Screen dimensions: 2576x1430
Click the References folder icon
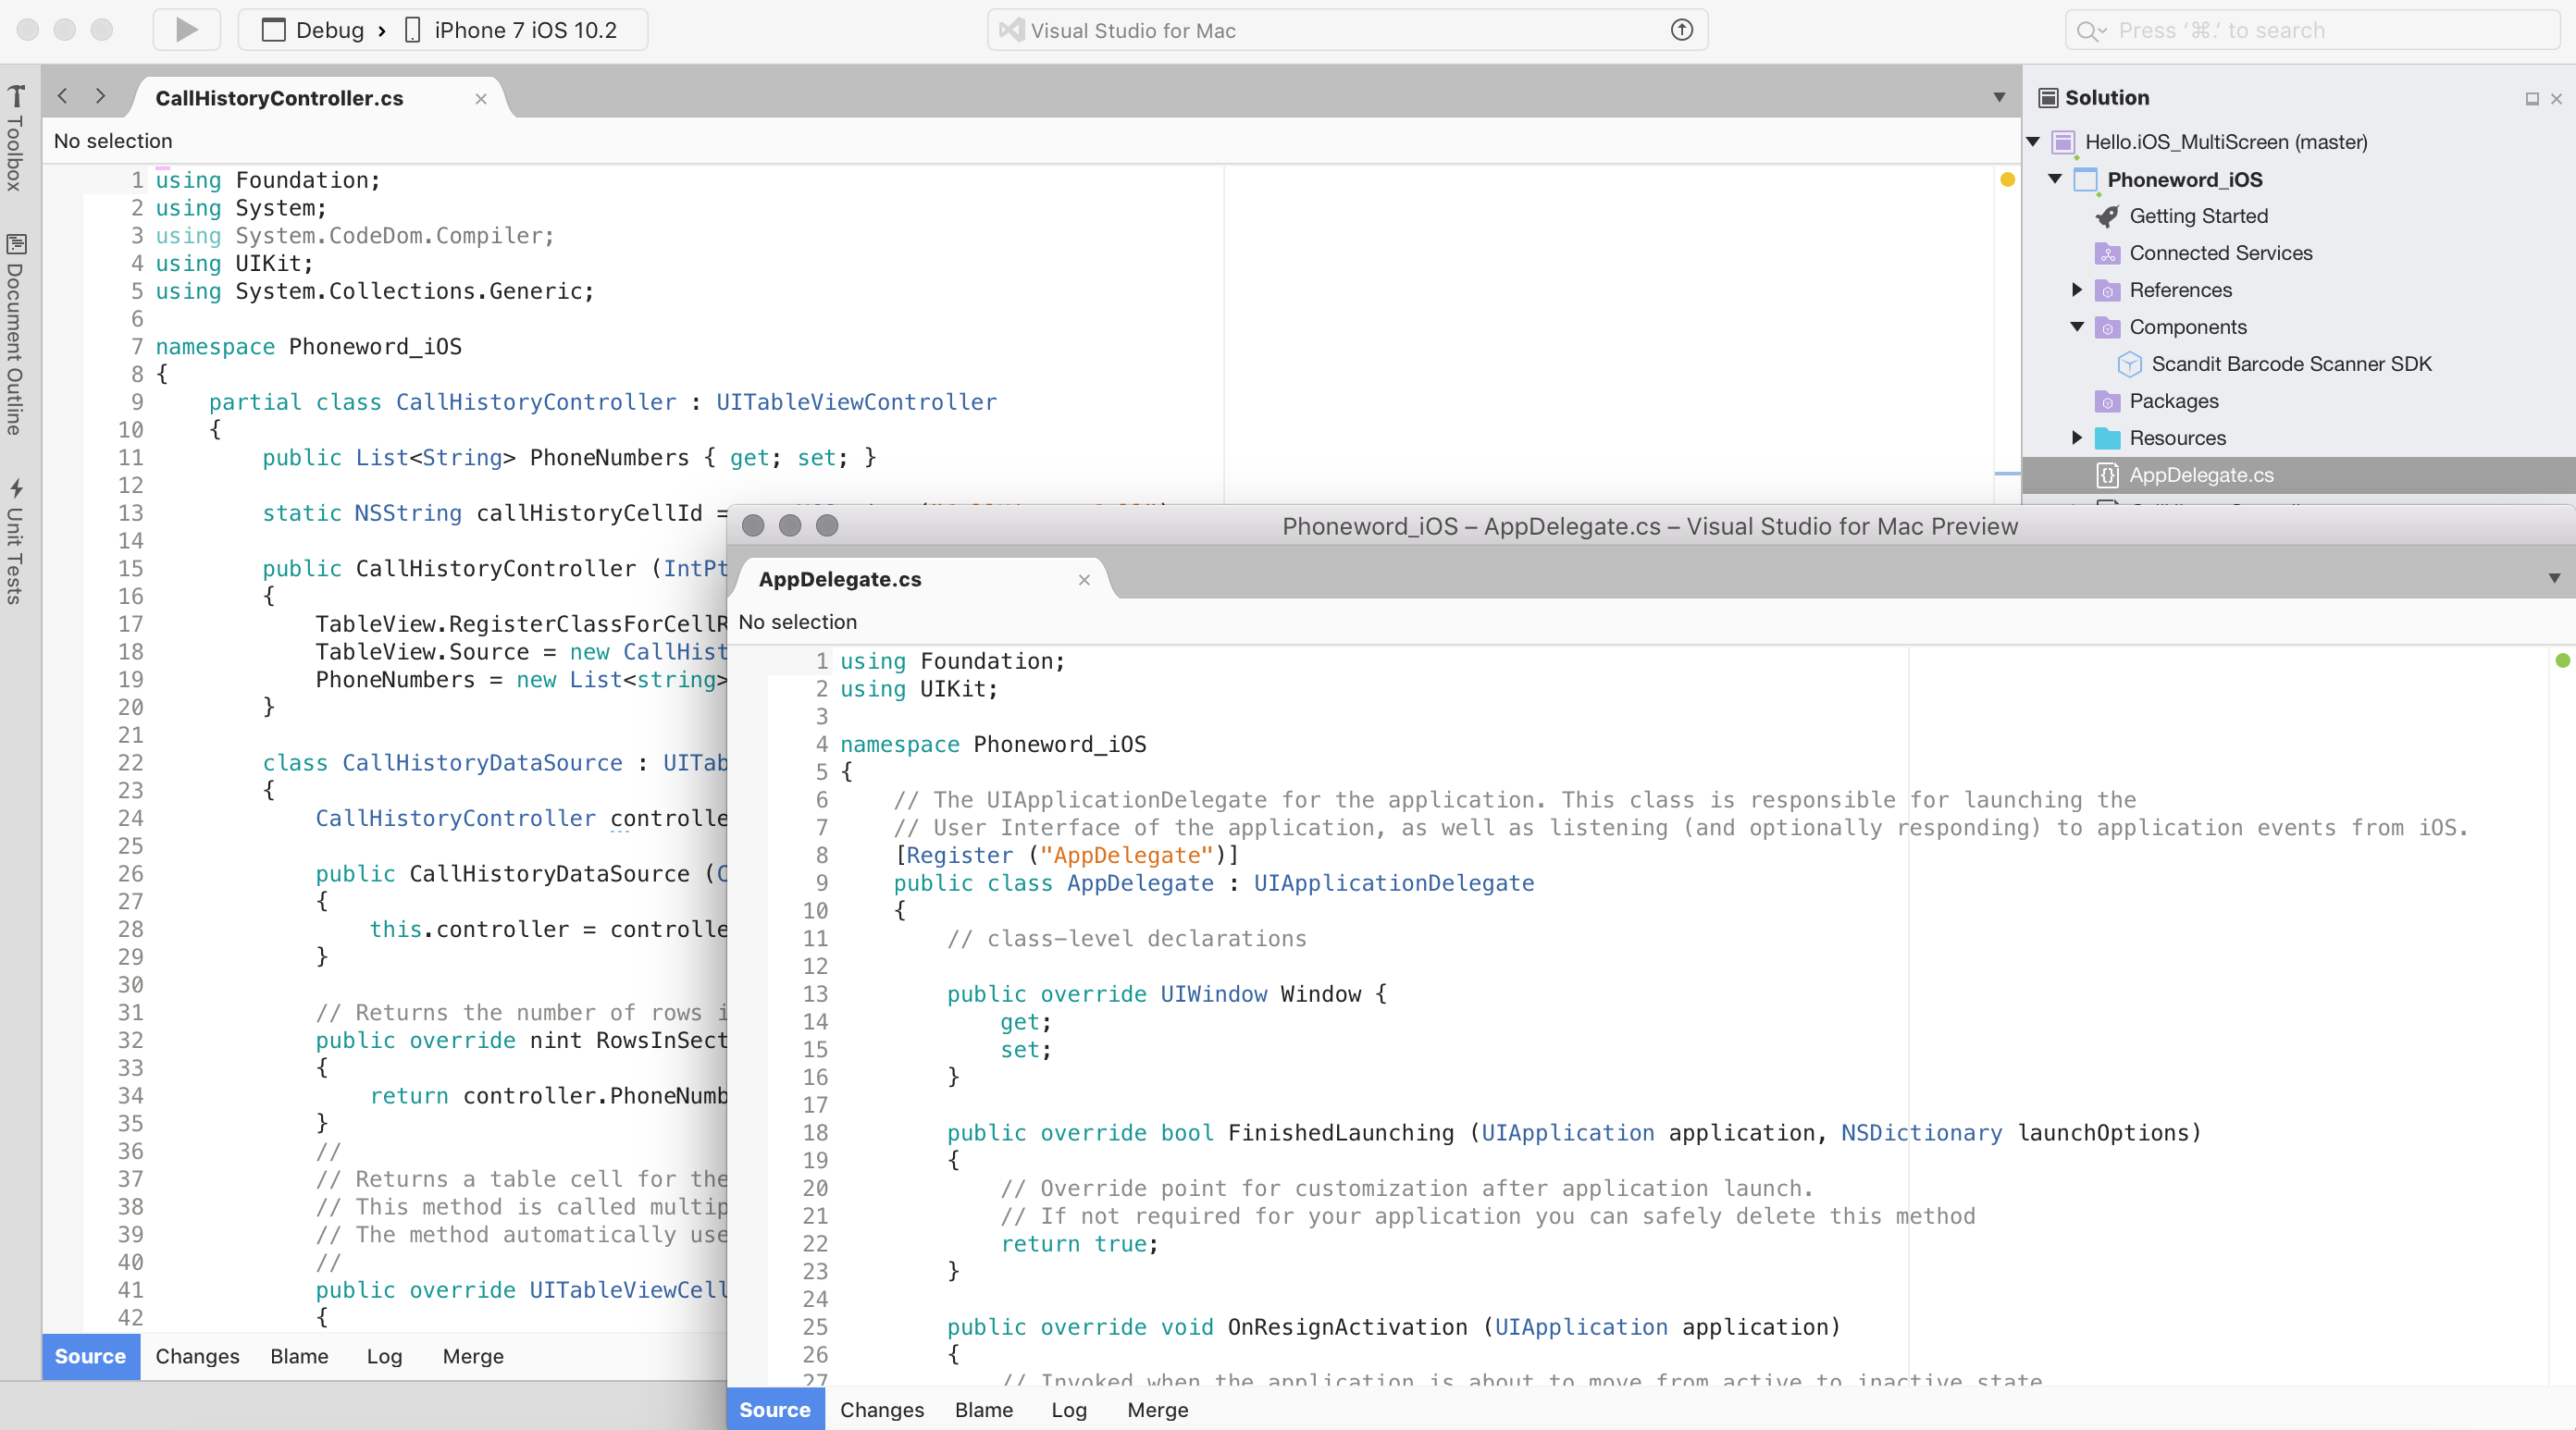click(x=2107, y=290)
